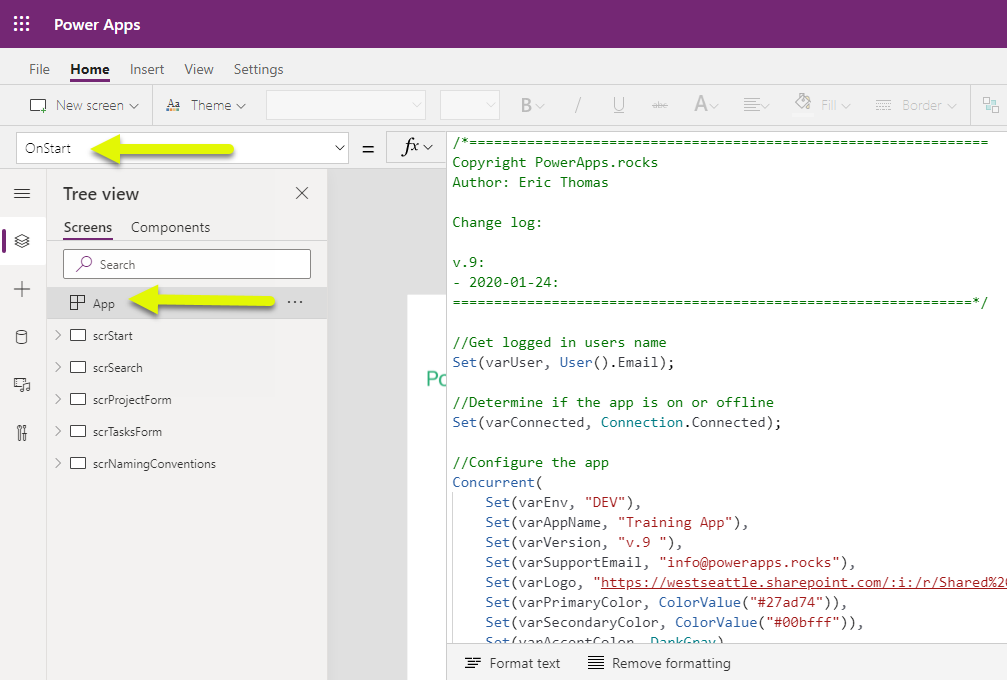Open the fx formula dropdown
This screenshot has width=1007, height=680.
416,148
